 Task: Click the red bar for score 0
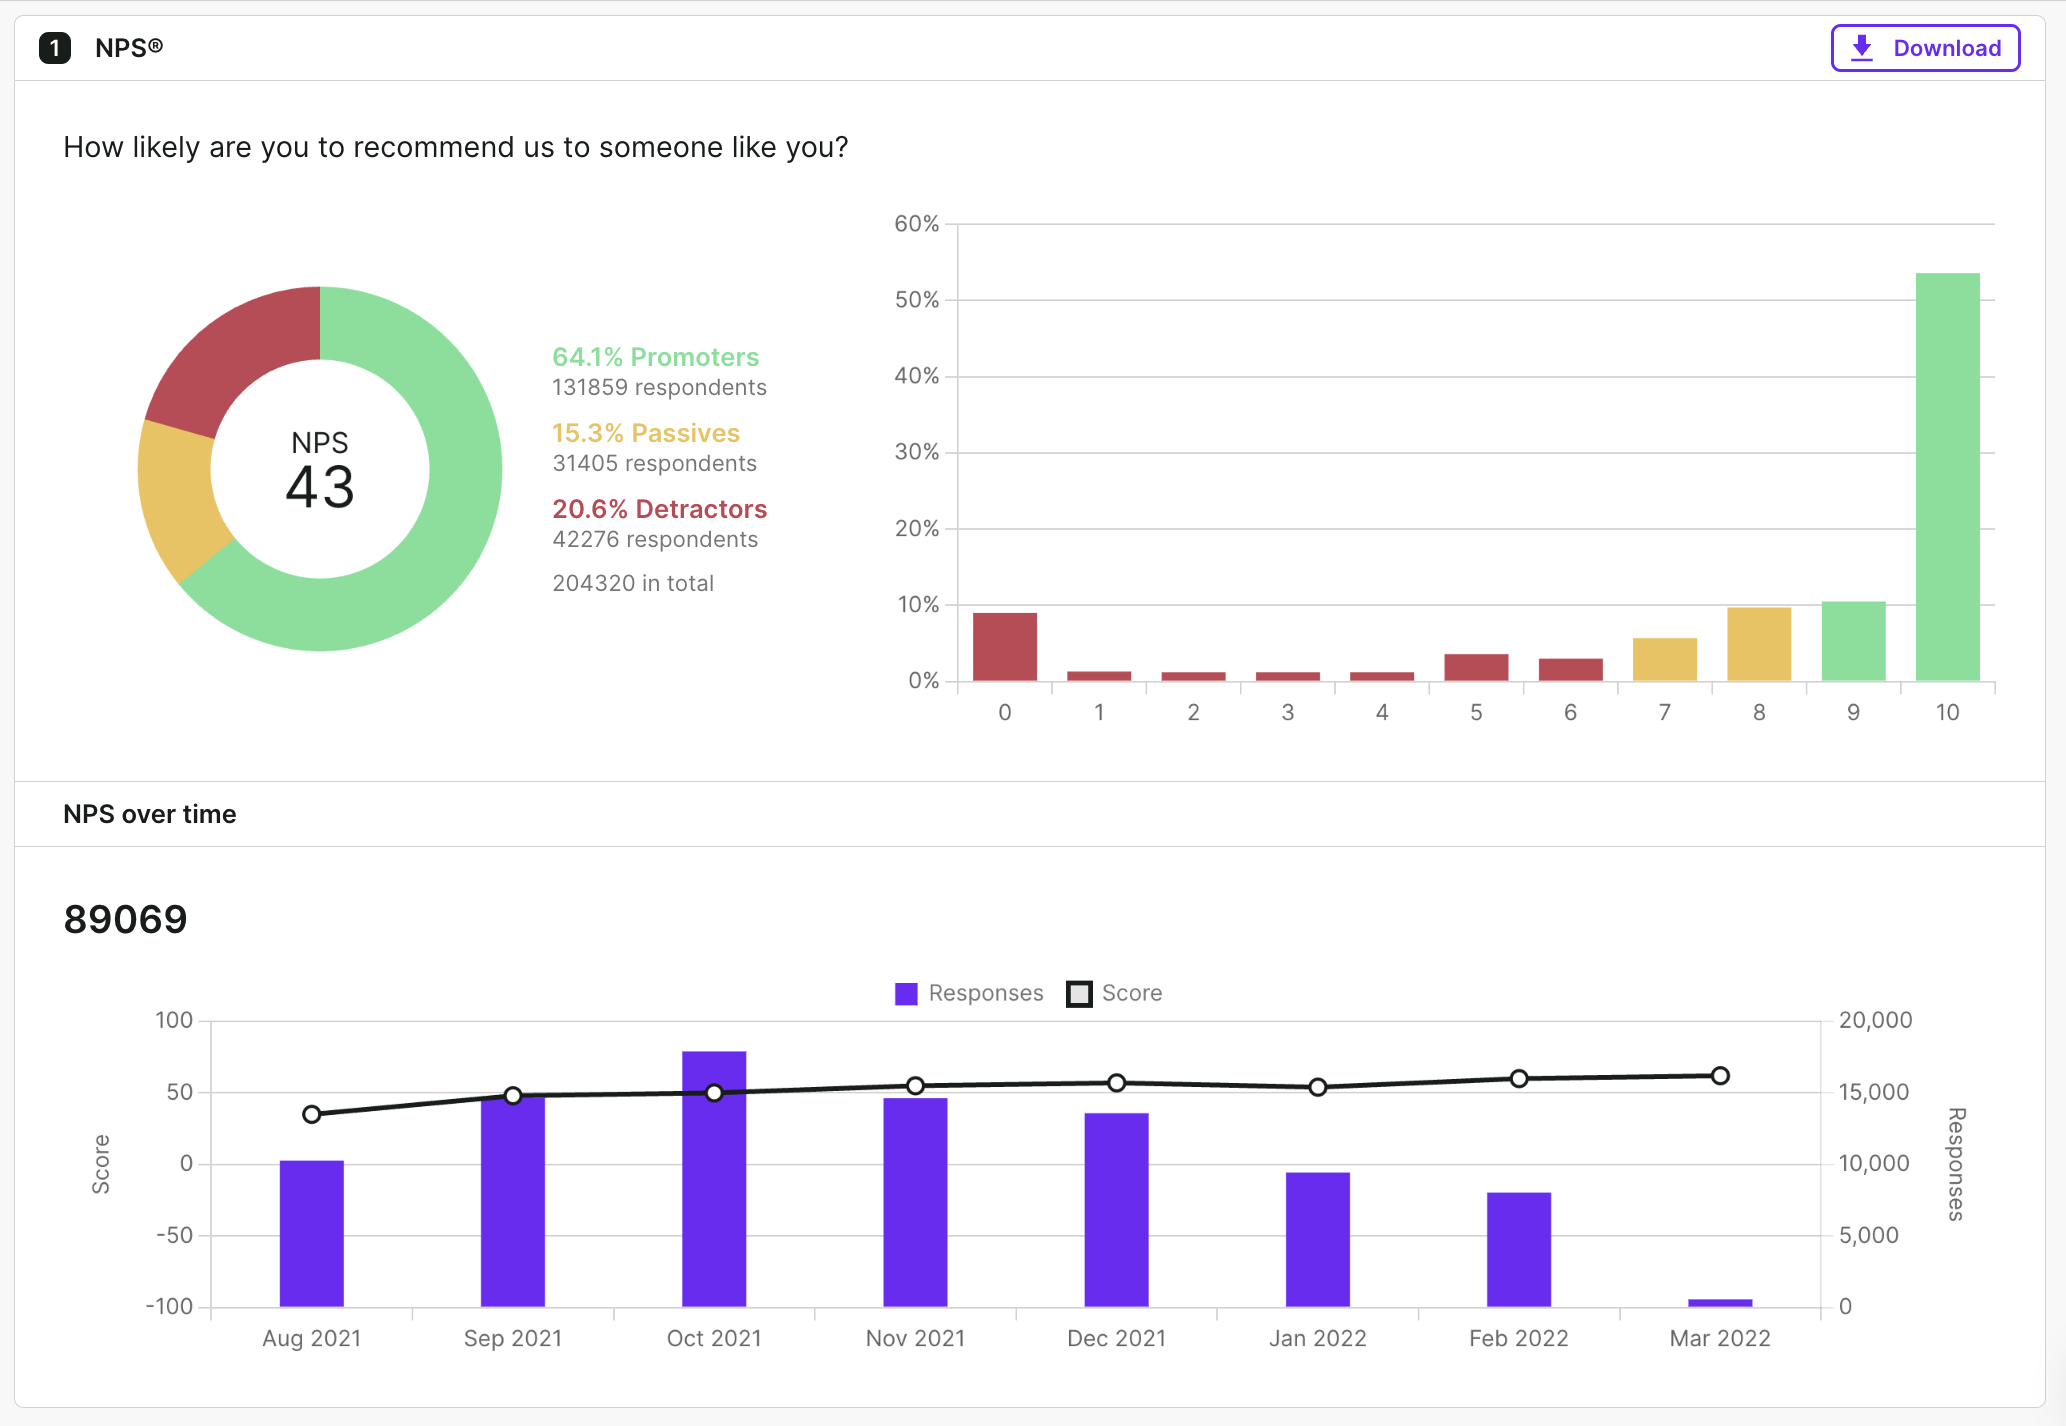point(1004,646)
